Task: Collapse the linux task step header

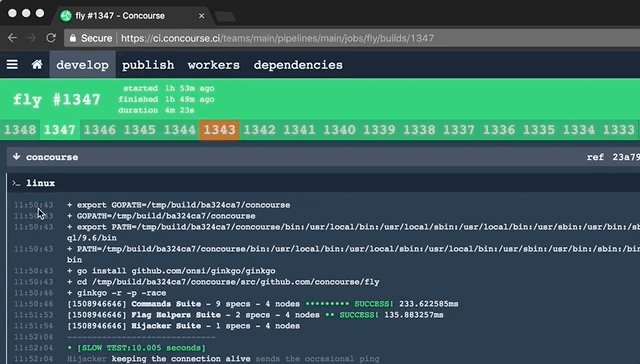Action: click(x=323, y=183)
